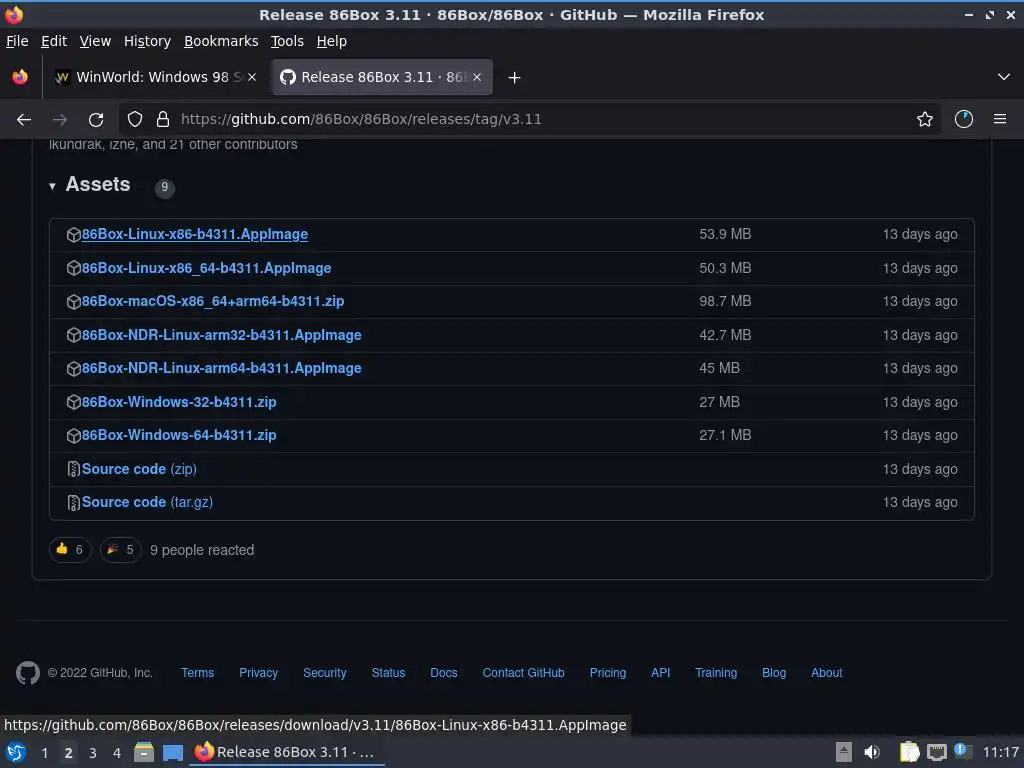Open the Edit menu
Image resolution: width=1024 pixels, height=768 pixels.
point(54,41)
